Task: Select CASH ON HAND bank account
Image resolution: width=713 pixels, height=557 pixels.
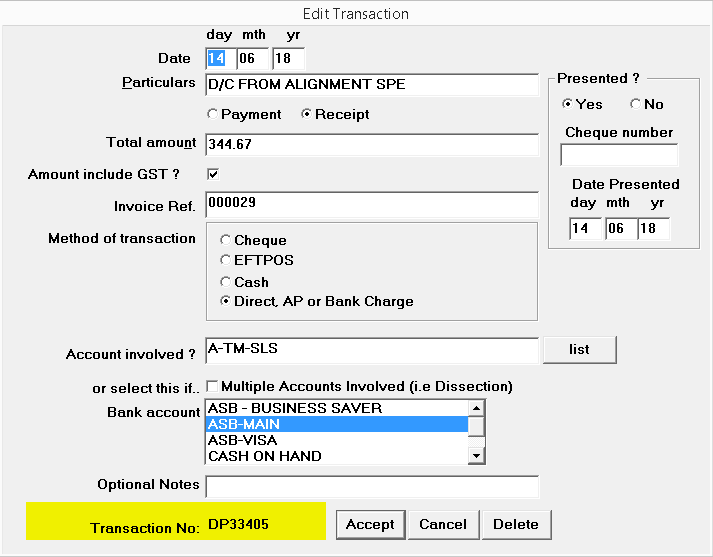Action: click(337, 456)
